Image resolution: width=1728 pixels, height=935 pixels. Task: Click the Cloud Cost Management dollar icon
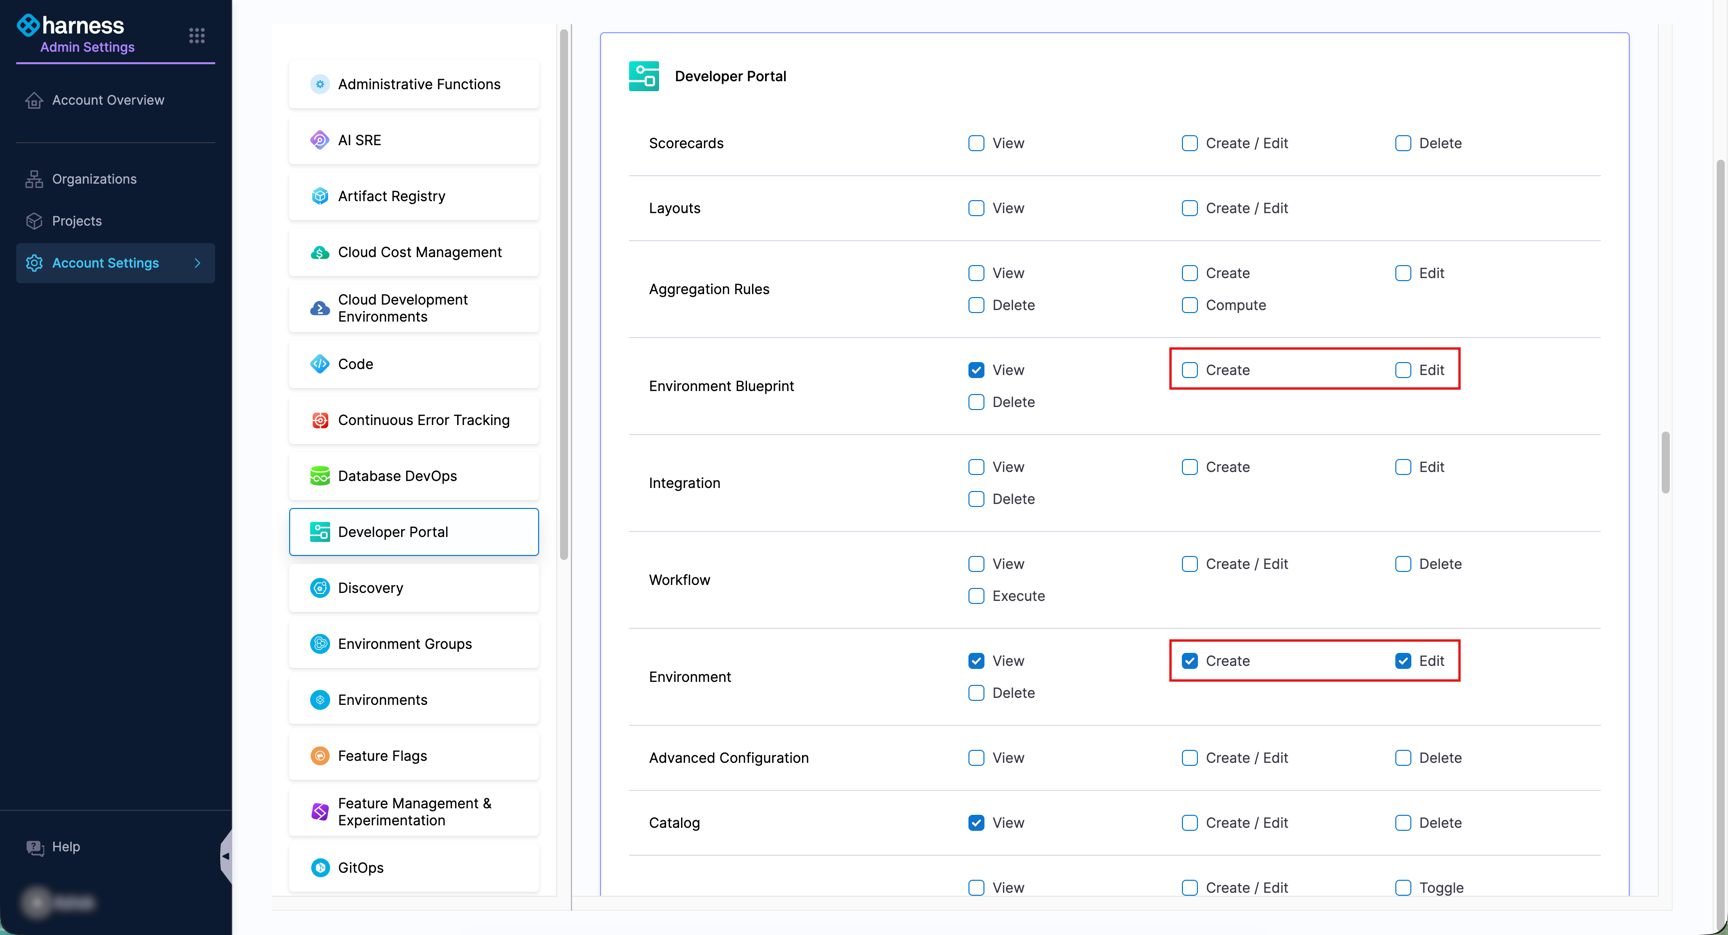[x=320, y=251]
